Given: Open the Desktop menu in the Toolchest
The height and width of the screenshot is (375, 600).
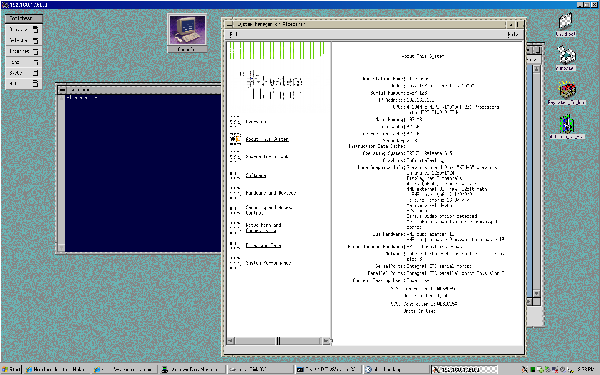Looking at the screenshot, I should click(23, 29).
